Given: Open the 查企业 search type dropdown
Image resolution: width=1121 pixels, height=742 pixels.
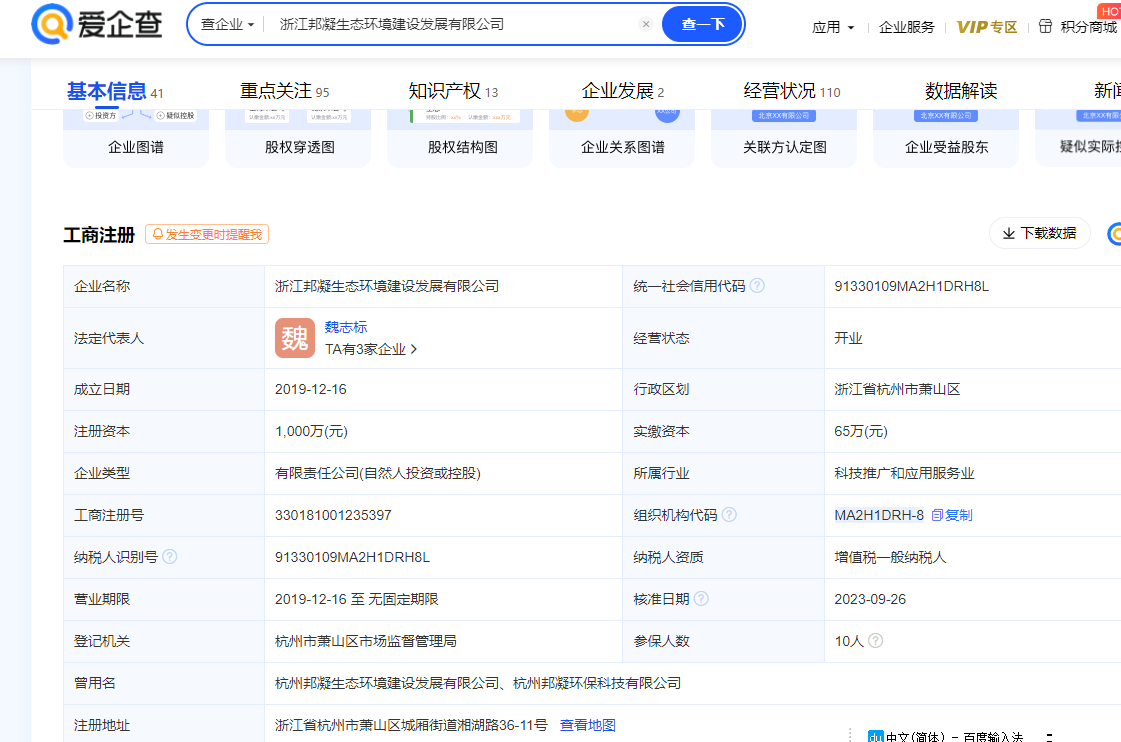Looking at the screenshot, I should click(x=227, y=24).
